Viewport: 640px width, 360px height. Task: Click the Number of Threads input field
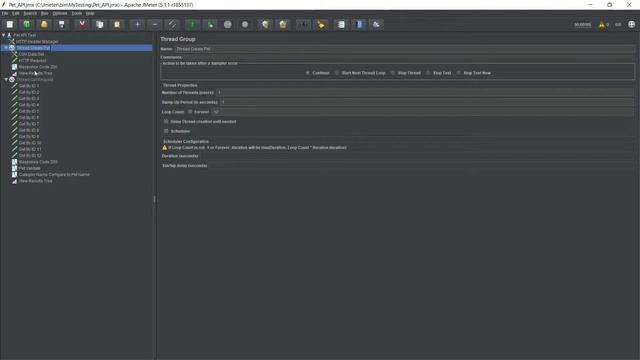coord(425,93)
